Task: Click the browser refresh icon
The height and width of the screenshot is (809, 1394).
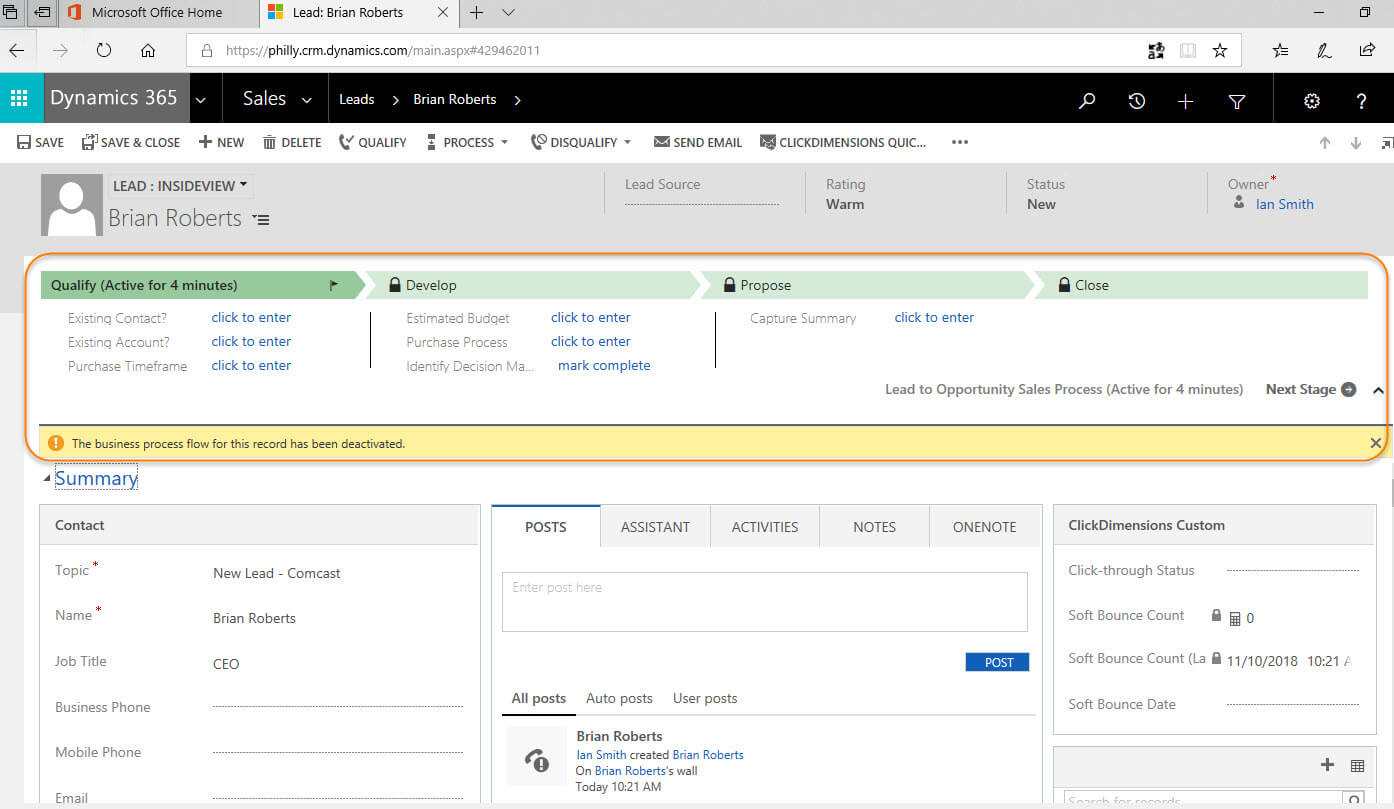Action: point(104,50)
